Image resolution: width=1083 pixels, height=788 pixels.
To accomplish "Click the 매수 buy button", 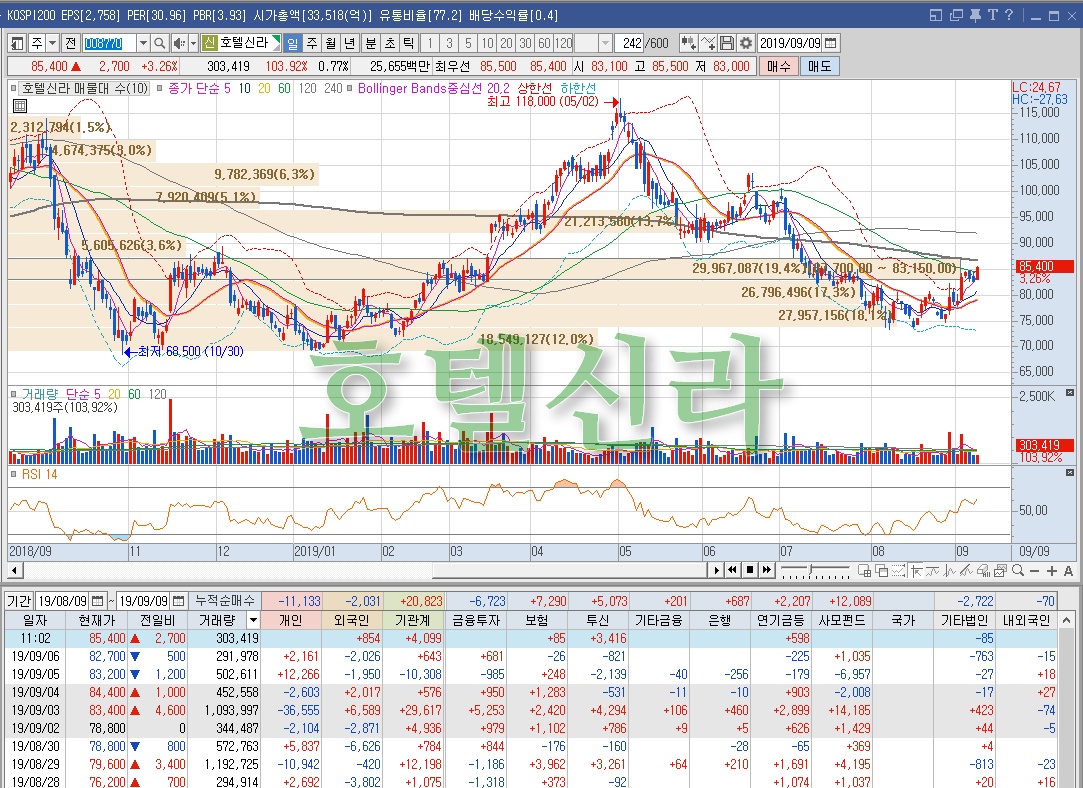I will [778, 66].
